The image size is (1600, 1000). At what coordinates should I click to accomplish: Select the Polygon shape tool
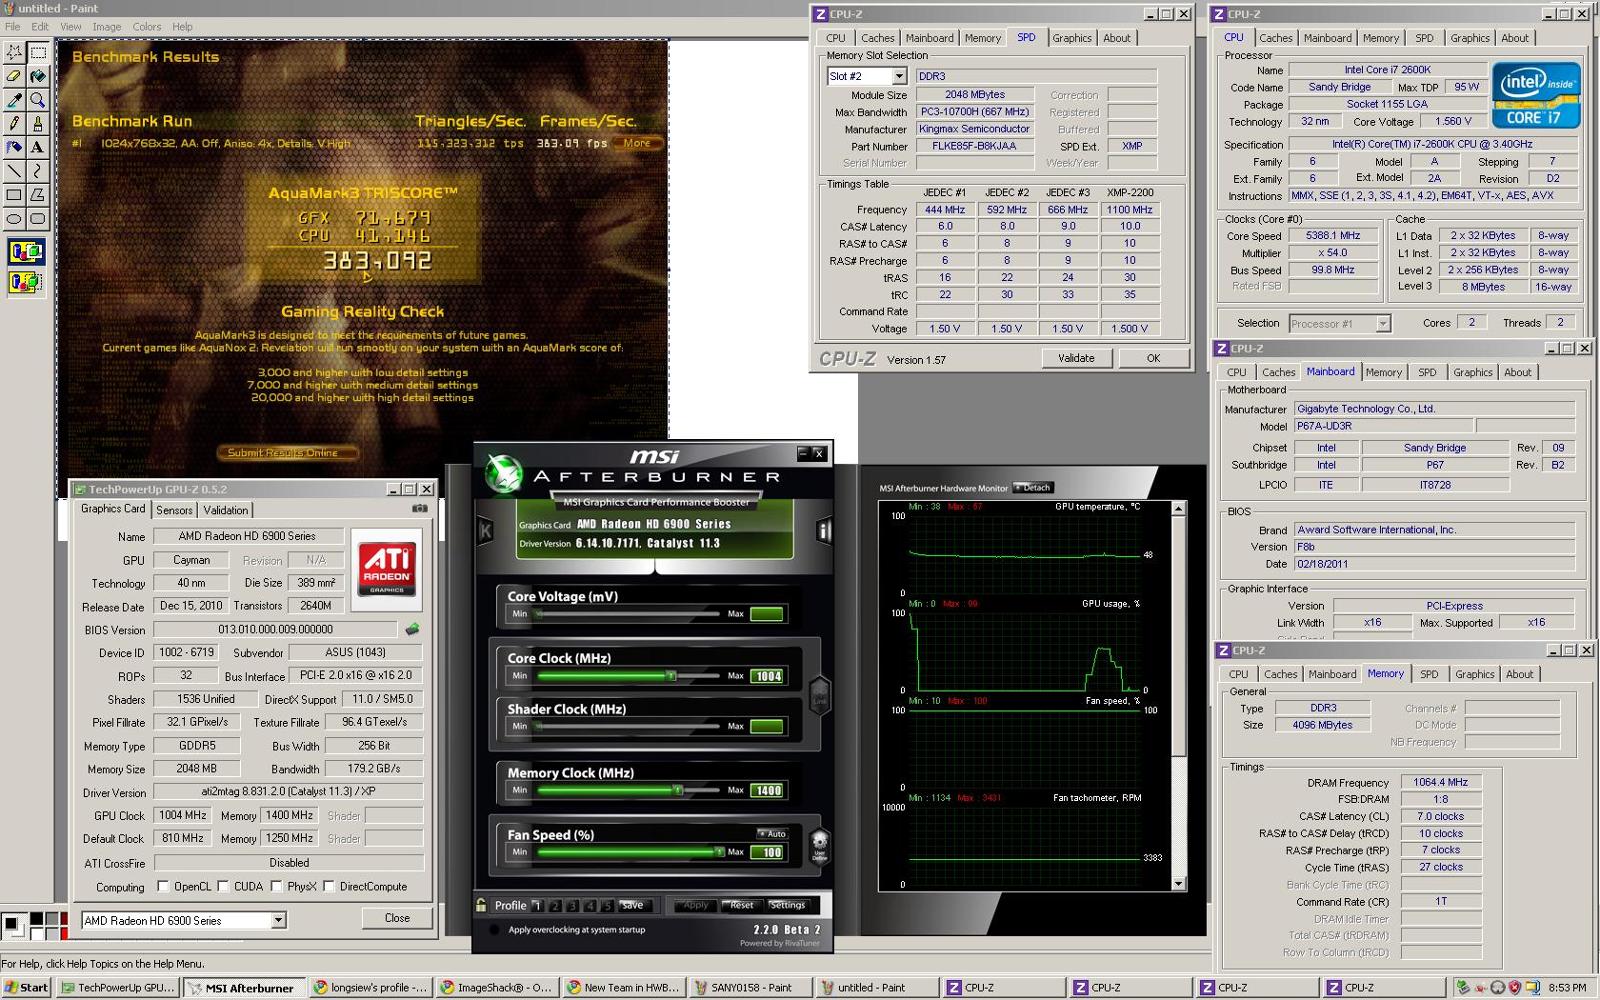tap(38, 195)
